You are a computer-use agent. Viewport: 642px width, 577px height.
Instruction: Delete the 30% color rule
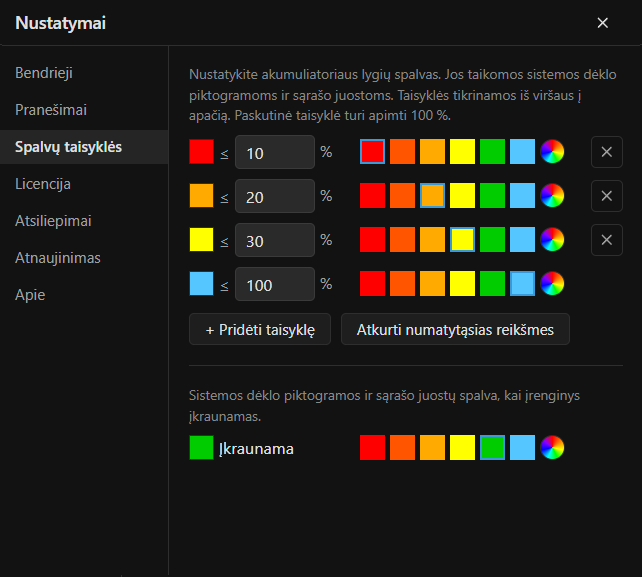pyautogui.click(x=606, y=240)
